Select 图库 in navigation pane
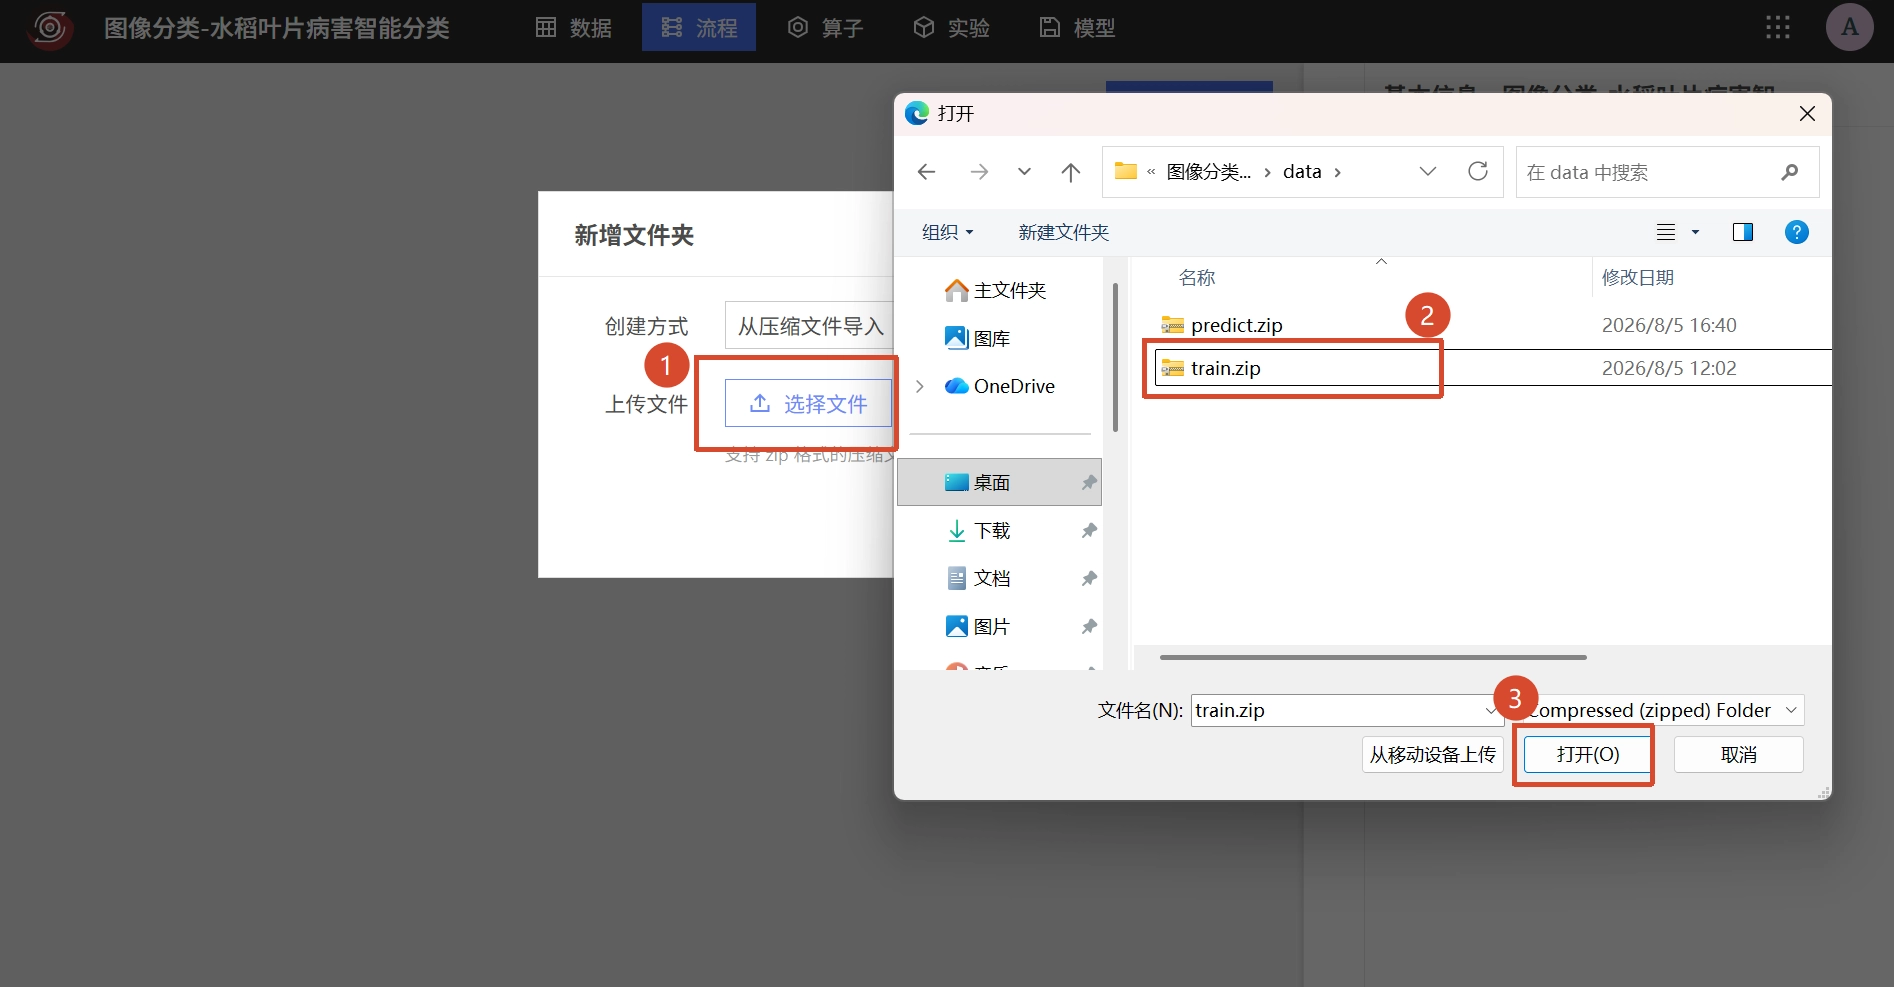This screenshot has height=987, width=1894. tap(978, 338)
